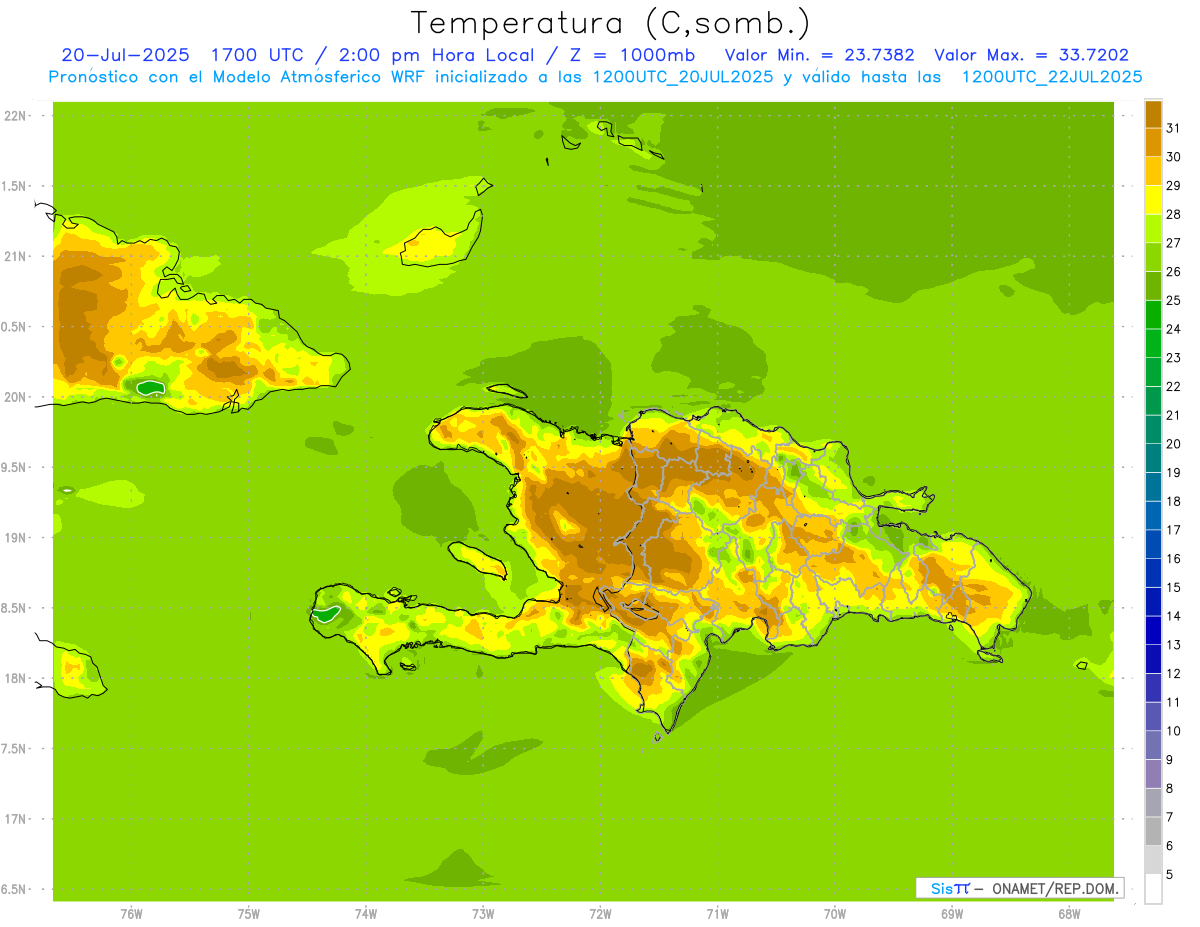This screenshot has width=1200, height=927.
Task: Click the "21N" latitude axis label
Action: coord(15,257)
